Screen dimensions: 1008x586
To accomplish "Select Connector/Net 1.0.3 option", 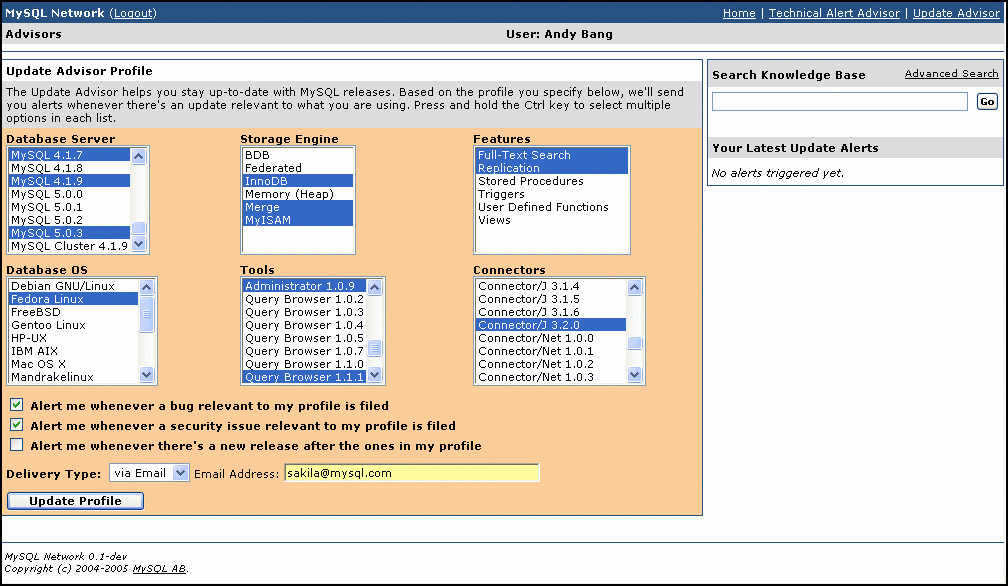I will [x=551, y=377].
